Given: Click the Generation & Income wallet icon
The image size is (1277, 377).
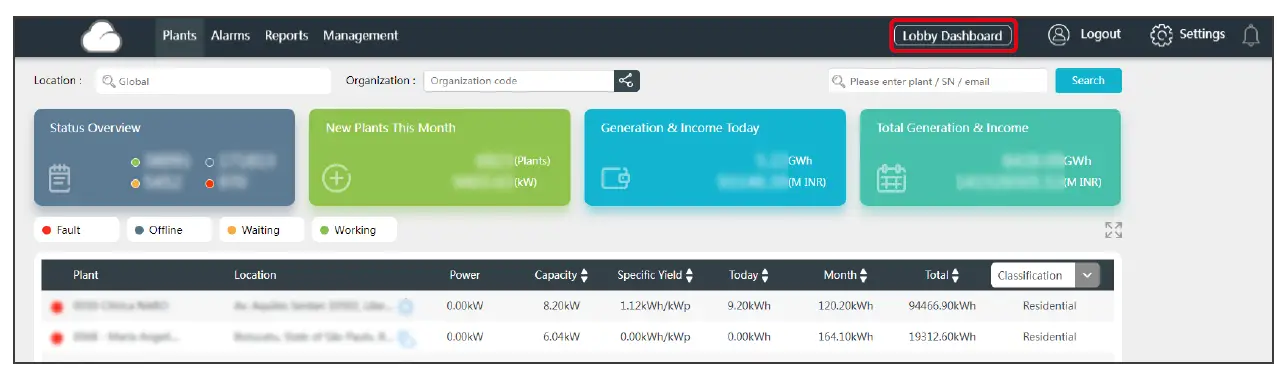Looking at the screenshot, I should pos(615,179).
